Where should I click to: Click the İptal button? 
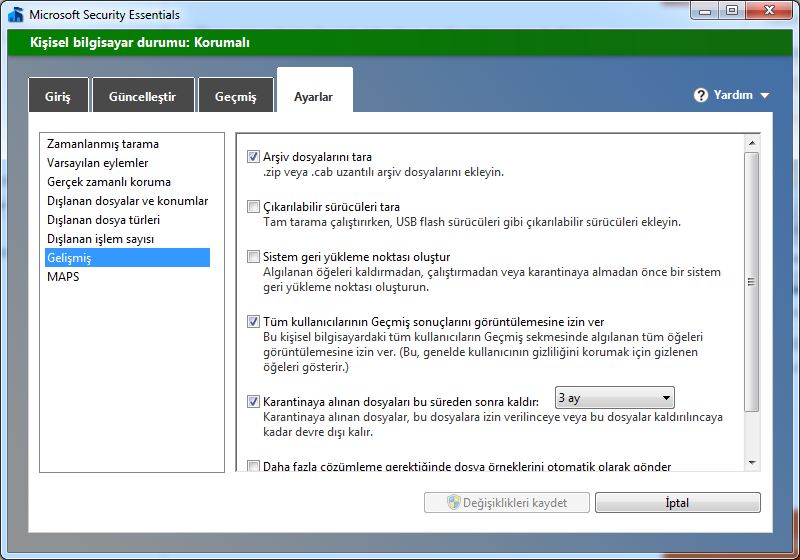pos(678,502)
